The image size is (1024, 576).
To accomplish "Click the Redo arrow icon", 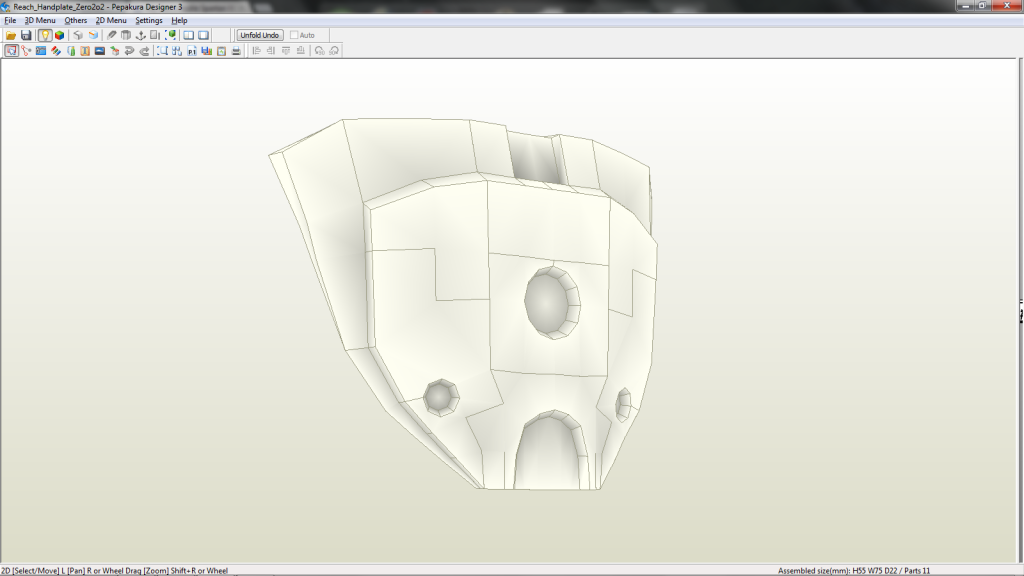I will point(144,51).
